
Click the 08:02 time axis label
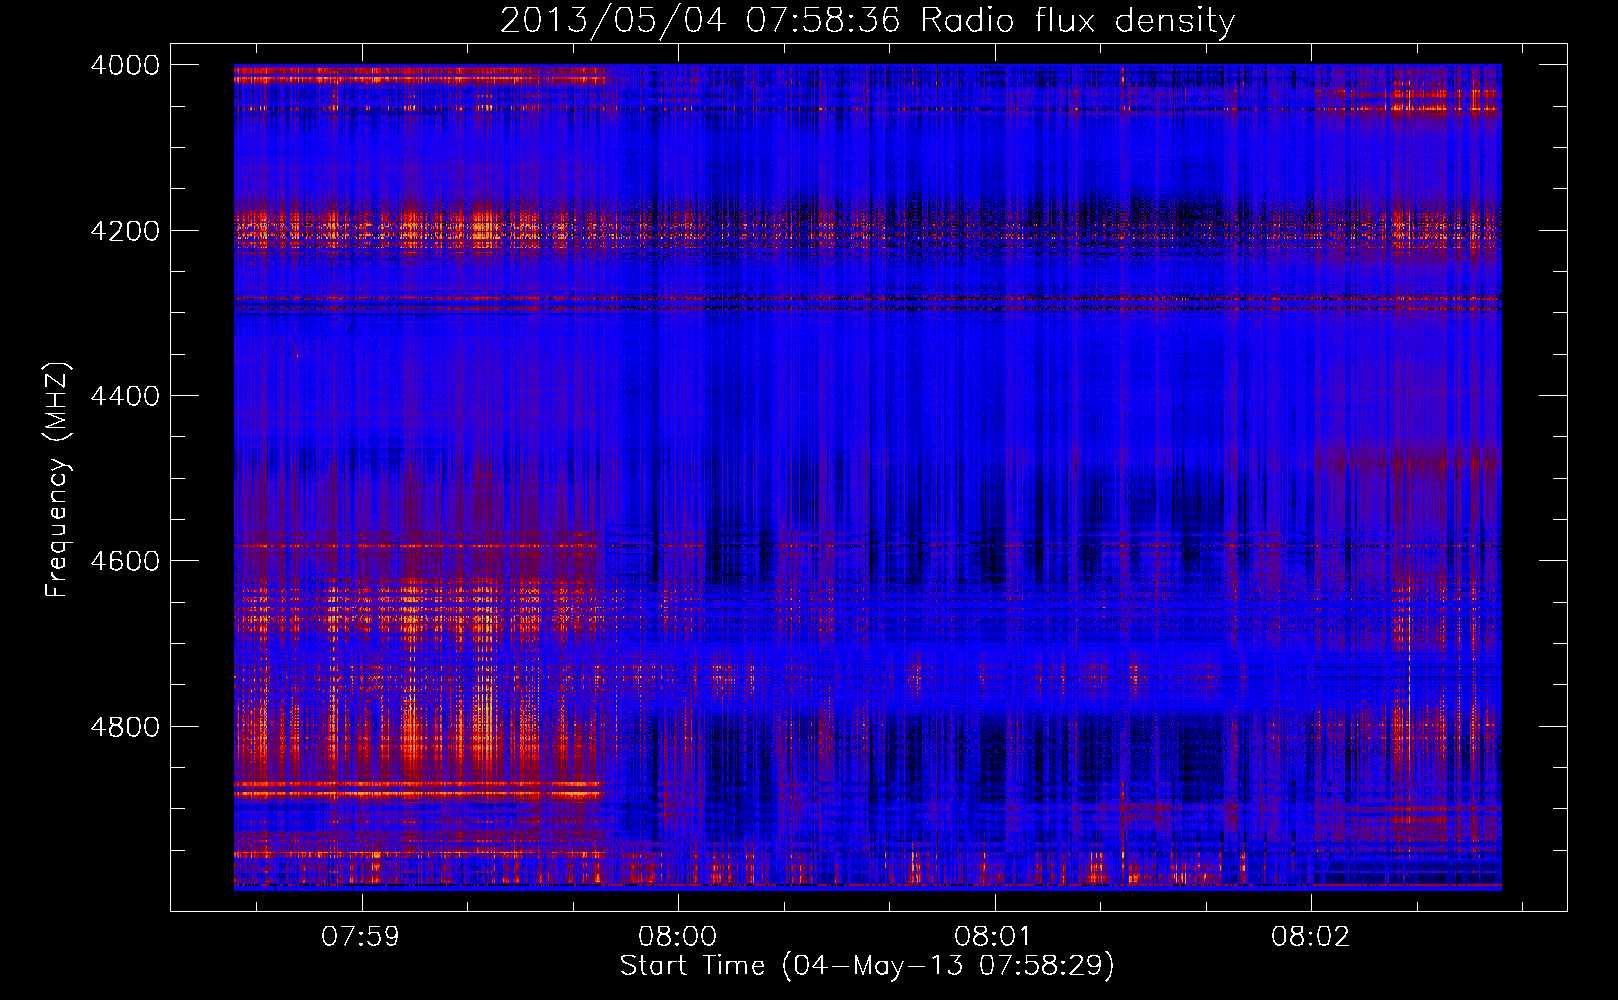click(1310, 937)
